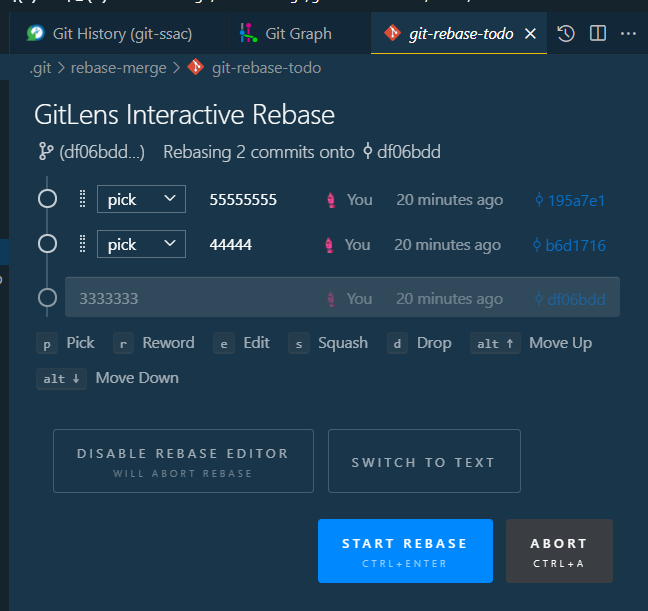Select .git in the breadcrumb
The height and width of the screenshot is (611, 648).
click(40, 68)
